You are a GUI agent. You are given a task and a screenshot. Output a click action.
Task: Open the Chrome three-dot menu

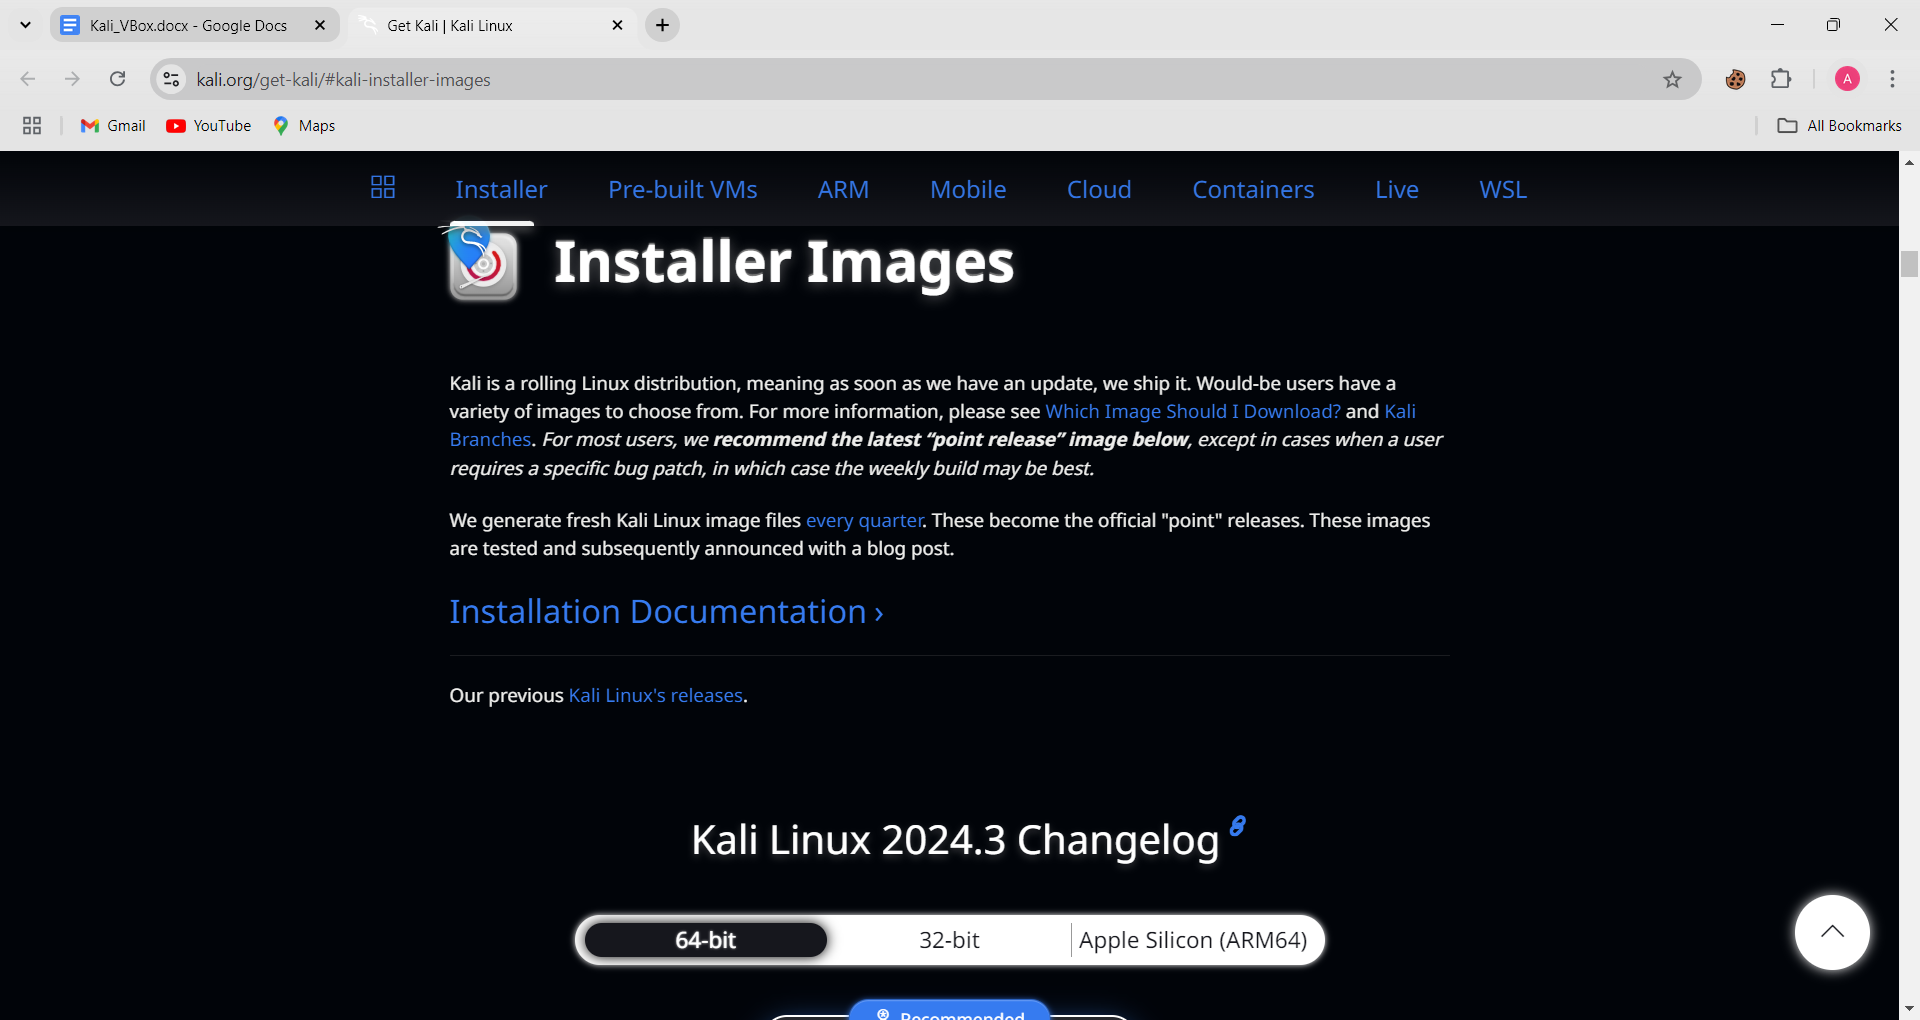1892,79
